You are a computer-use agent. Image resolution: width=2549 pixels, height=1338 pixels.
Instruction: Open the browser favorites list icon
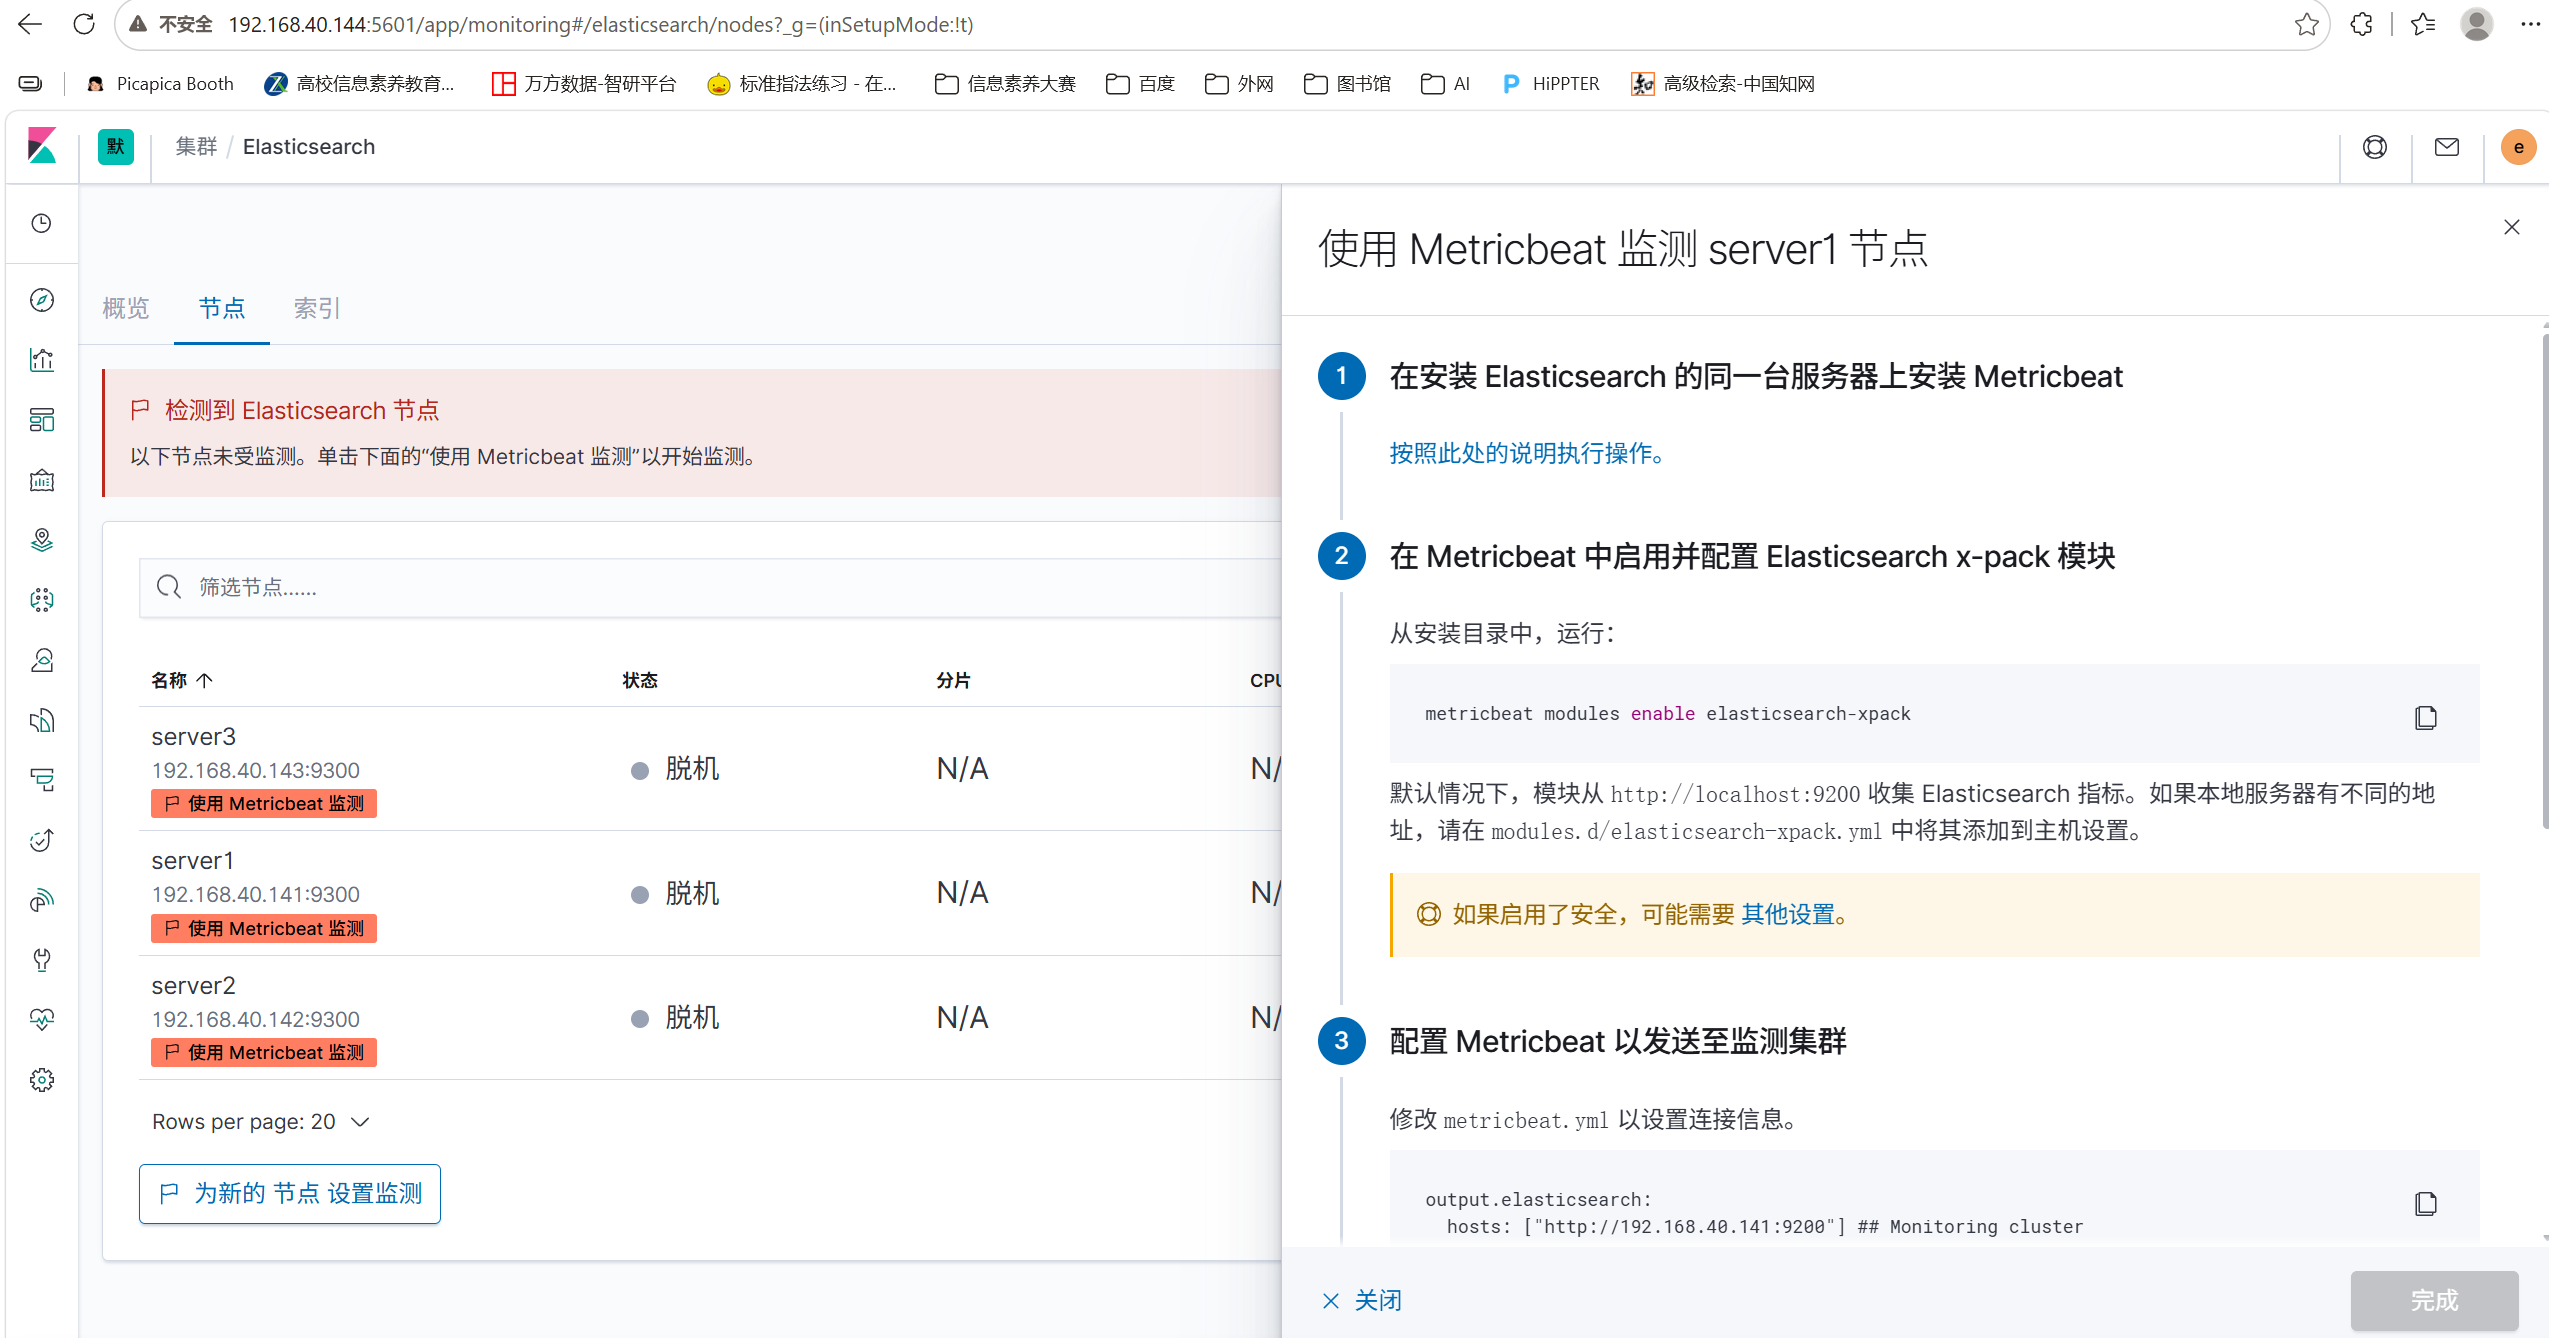(x=2423, y=24)
